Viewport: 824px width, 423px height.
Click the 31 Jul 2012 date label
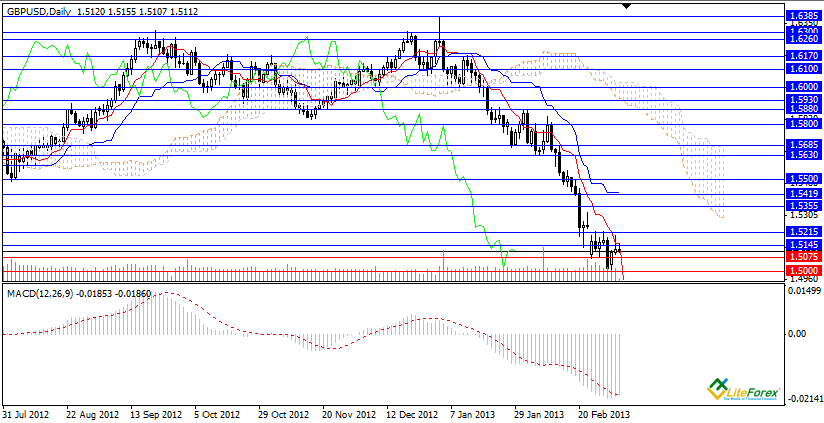(x=27, y=413)
